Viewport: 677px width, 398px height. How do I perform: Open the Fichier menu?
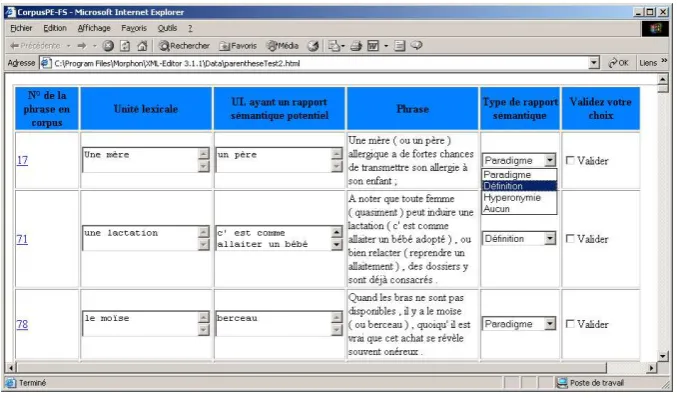(21, 28)
